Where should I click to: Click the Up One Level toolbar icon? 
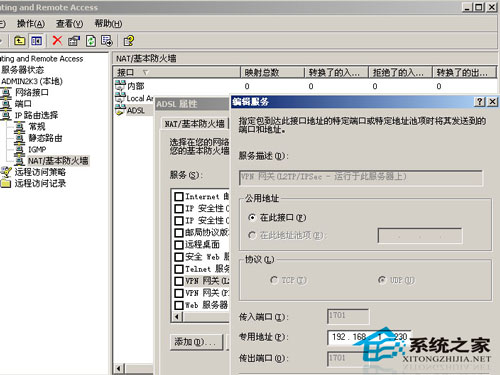tap(19, 41)
